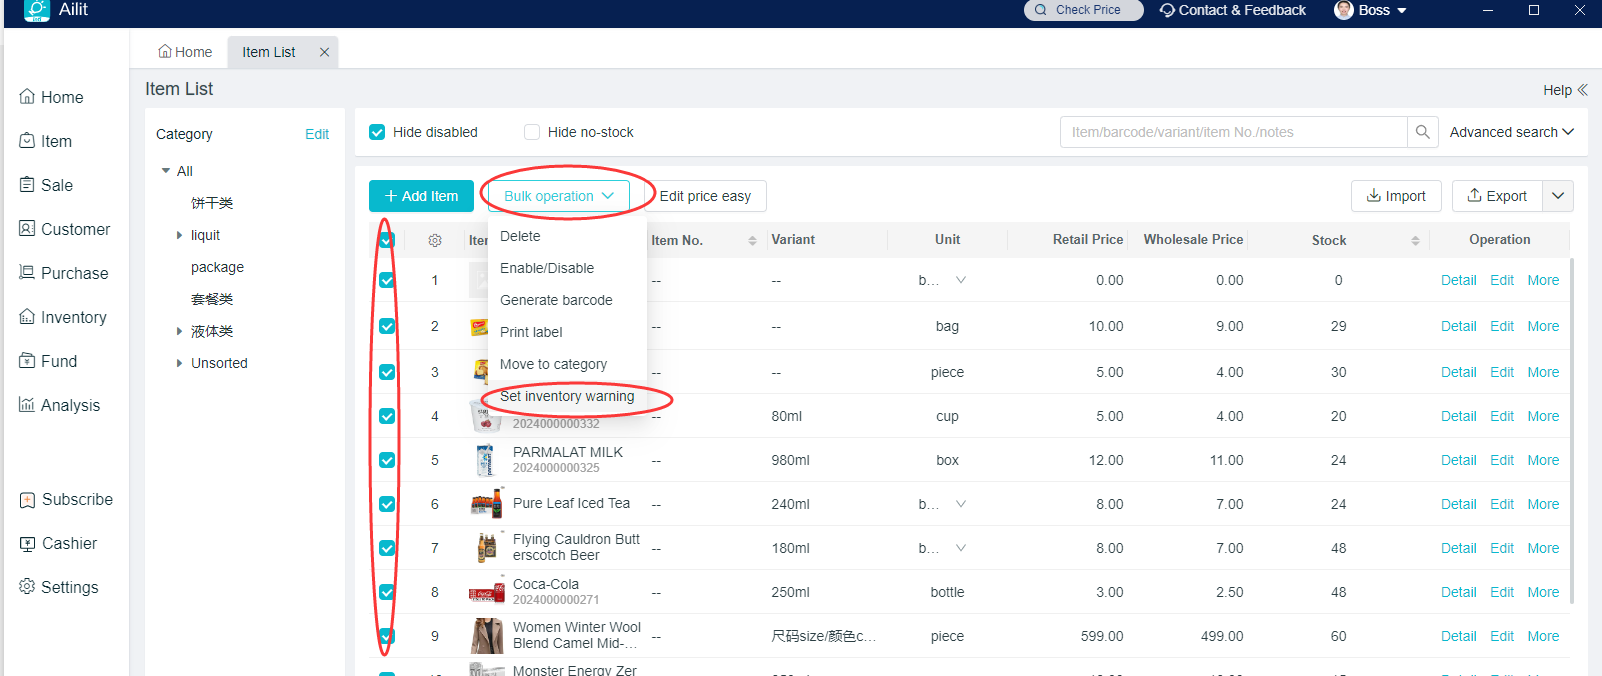Open the Export dropdown arrow

point(1558,196)
